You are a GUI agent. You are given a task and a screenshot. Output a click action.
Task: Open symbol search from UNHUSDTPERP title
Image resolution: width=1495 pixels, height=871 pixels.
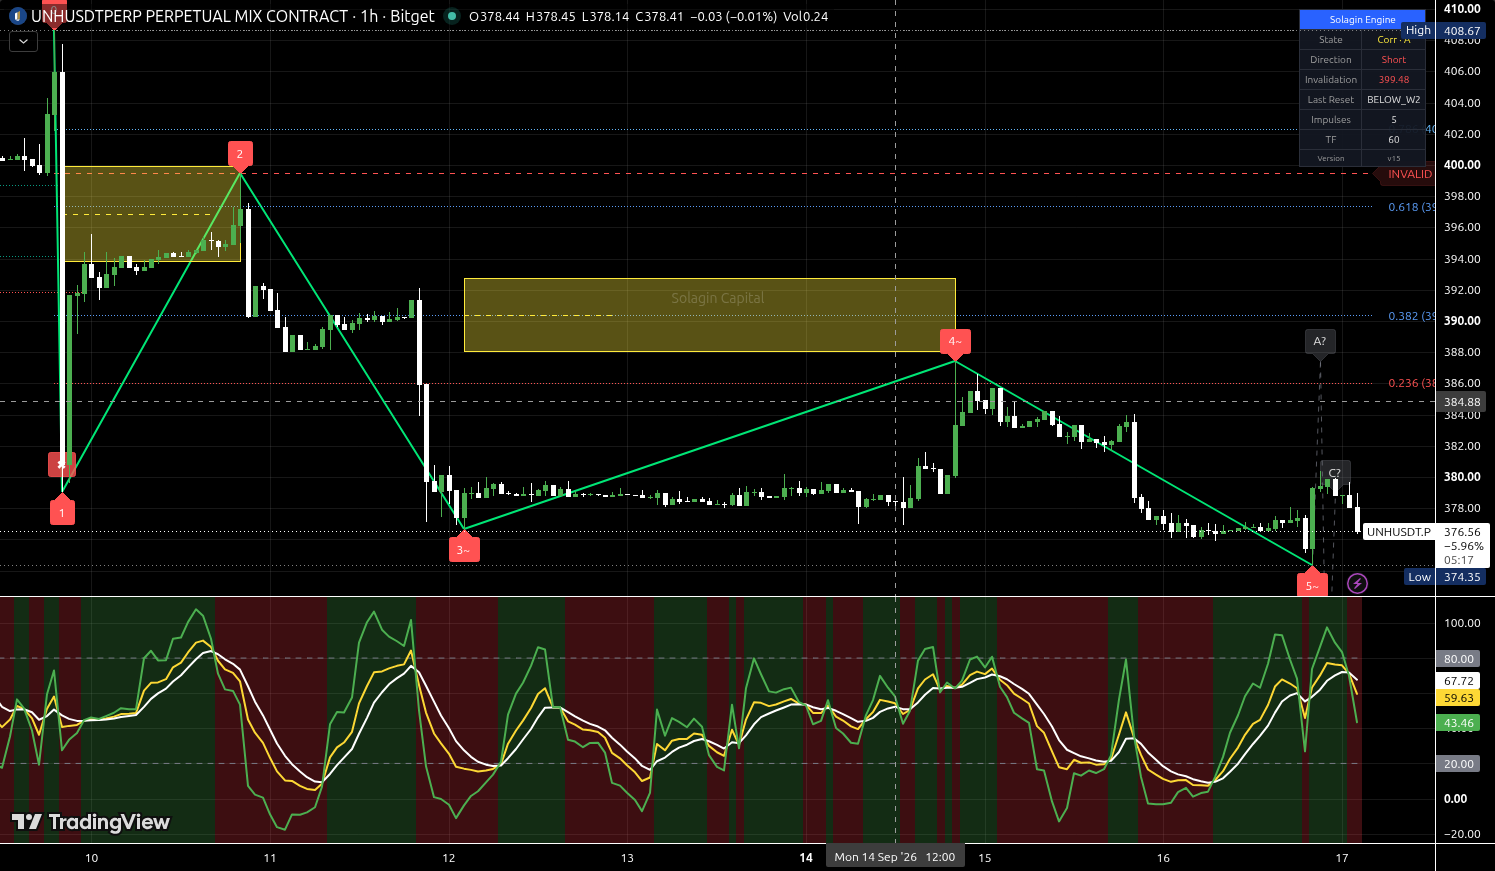[190, 16]
